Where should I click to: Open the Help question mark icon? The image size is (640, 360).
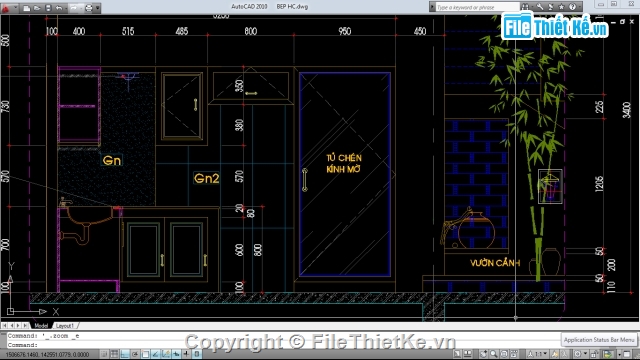[x=573, y=7]
